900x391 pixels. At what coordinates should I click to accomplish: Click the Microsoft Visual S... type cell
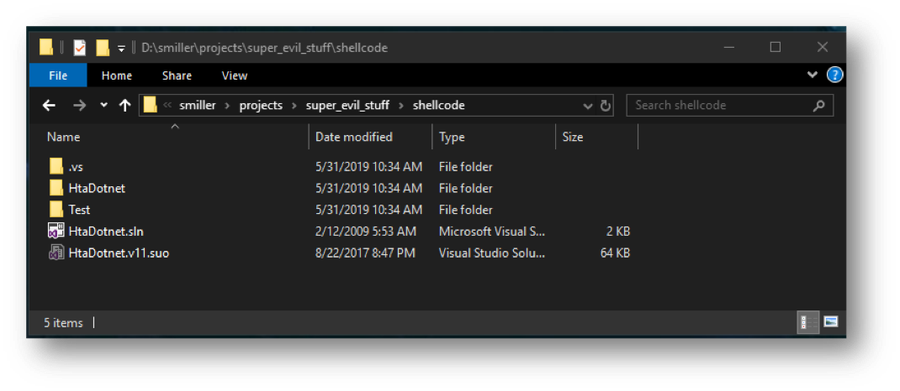(x=492, y=231)
